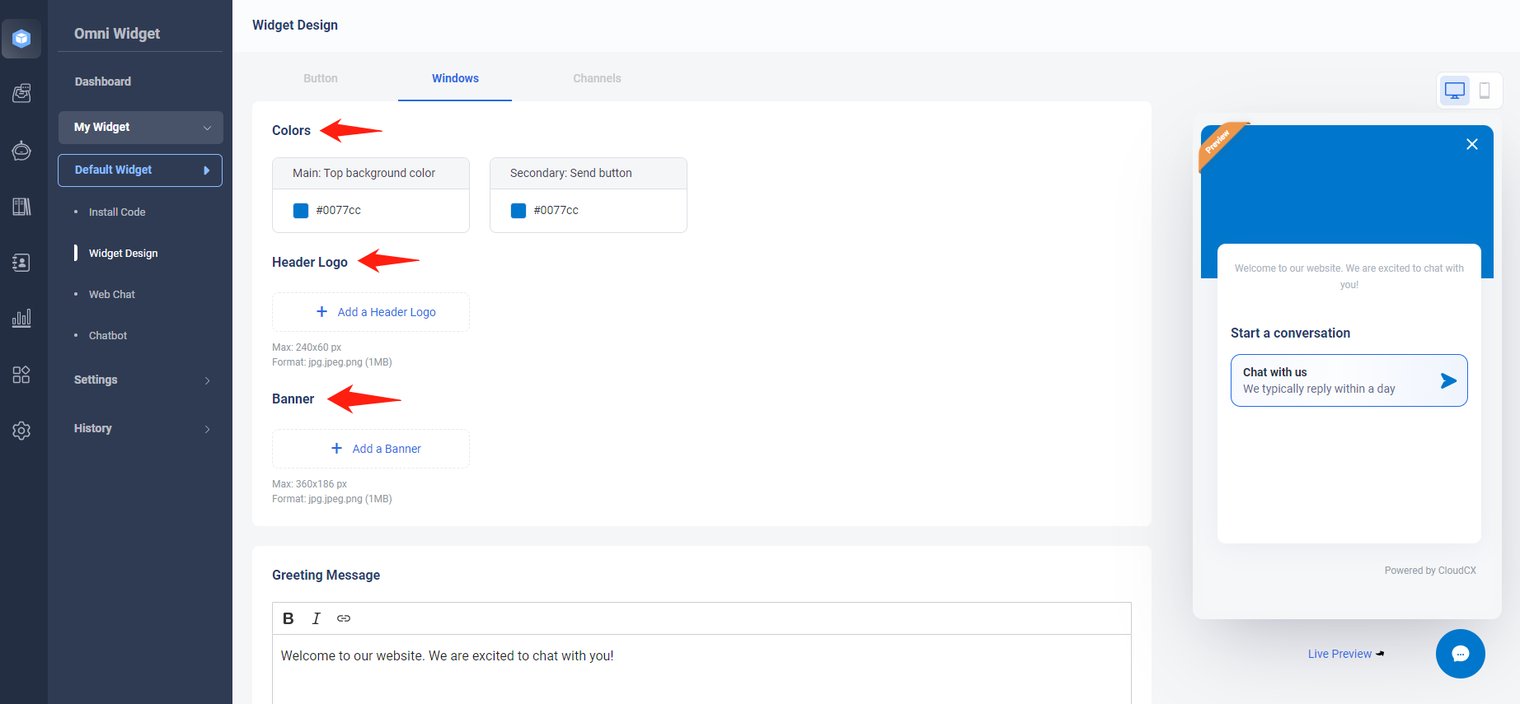Open the knowledge base books sidebar icon
The width and height of the screenshot is (1520, 704).
click(21, 206)
